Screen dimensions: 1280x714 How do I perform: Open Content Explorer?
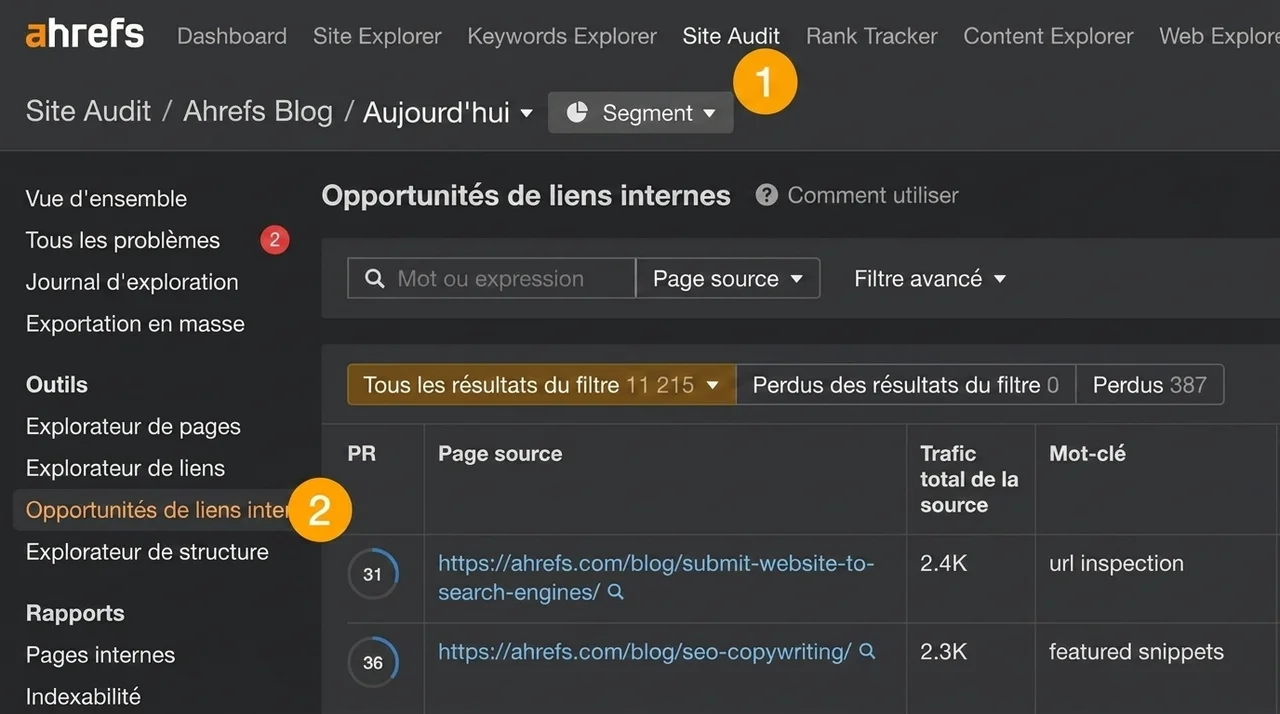(1048, 36)
